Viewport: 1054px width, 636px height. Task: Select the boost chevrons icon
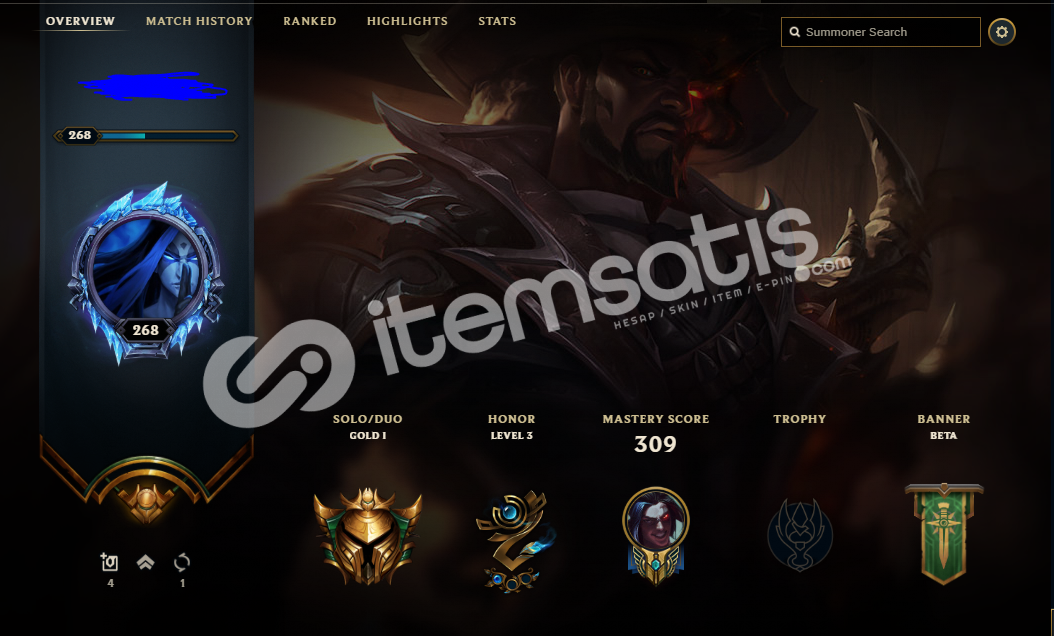[145, 562]
